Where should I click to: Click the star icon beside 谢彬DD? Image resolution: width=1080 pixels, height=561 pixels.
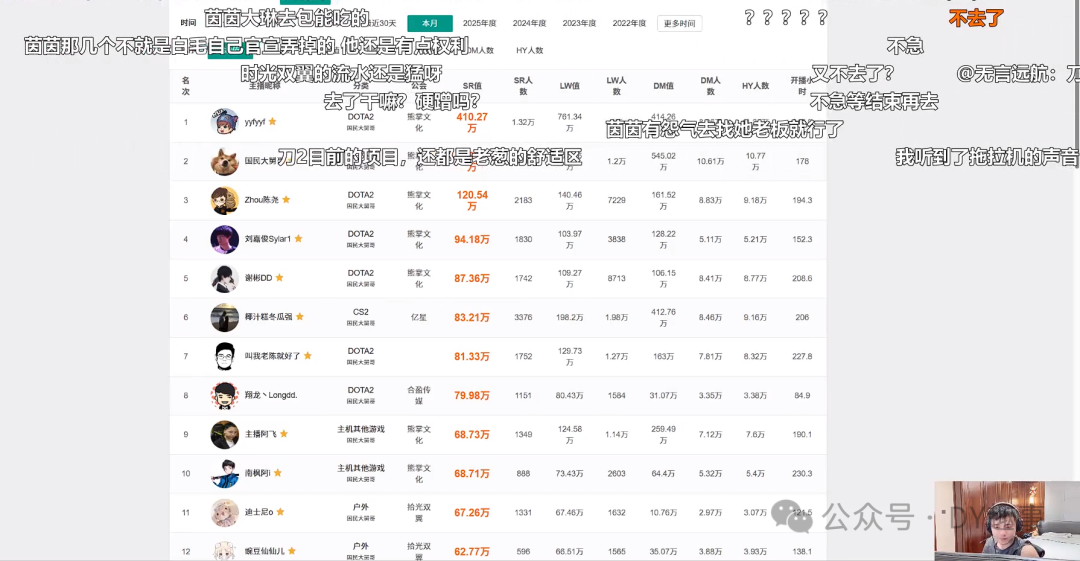(280, 278)
